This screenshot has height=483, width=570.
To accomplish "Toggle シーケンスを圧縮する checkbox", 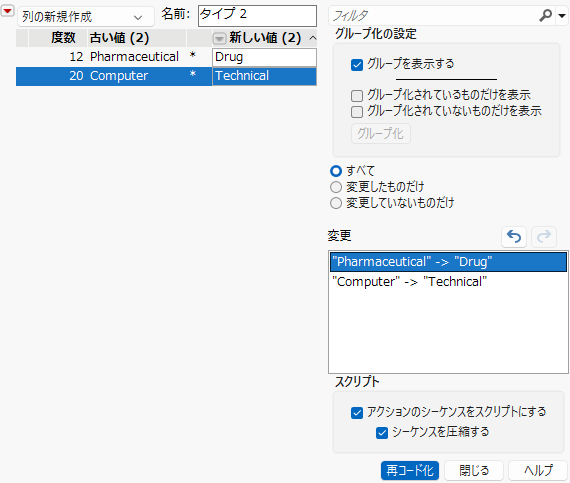I will 382,432.
